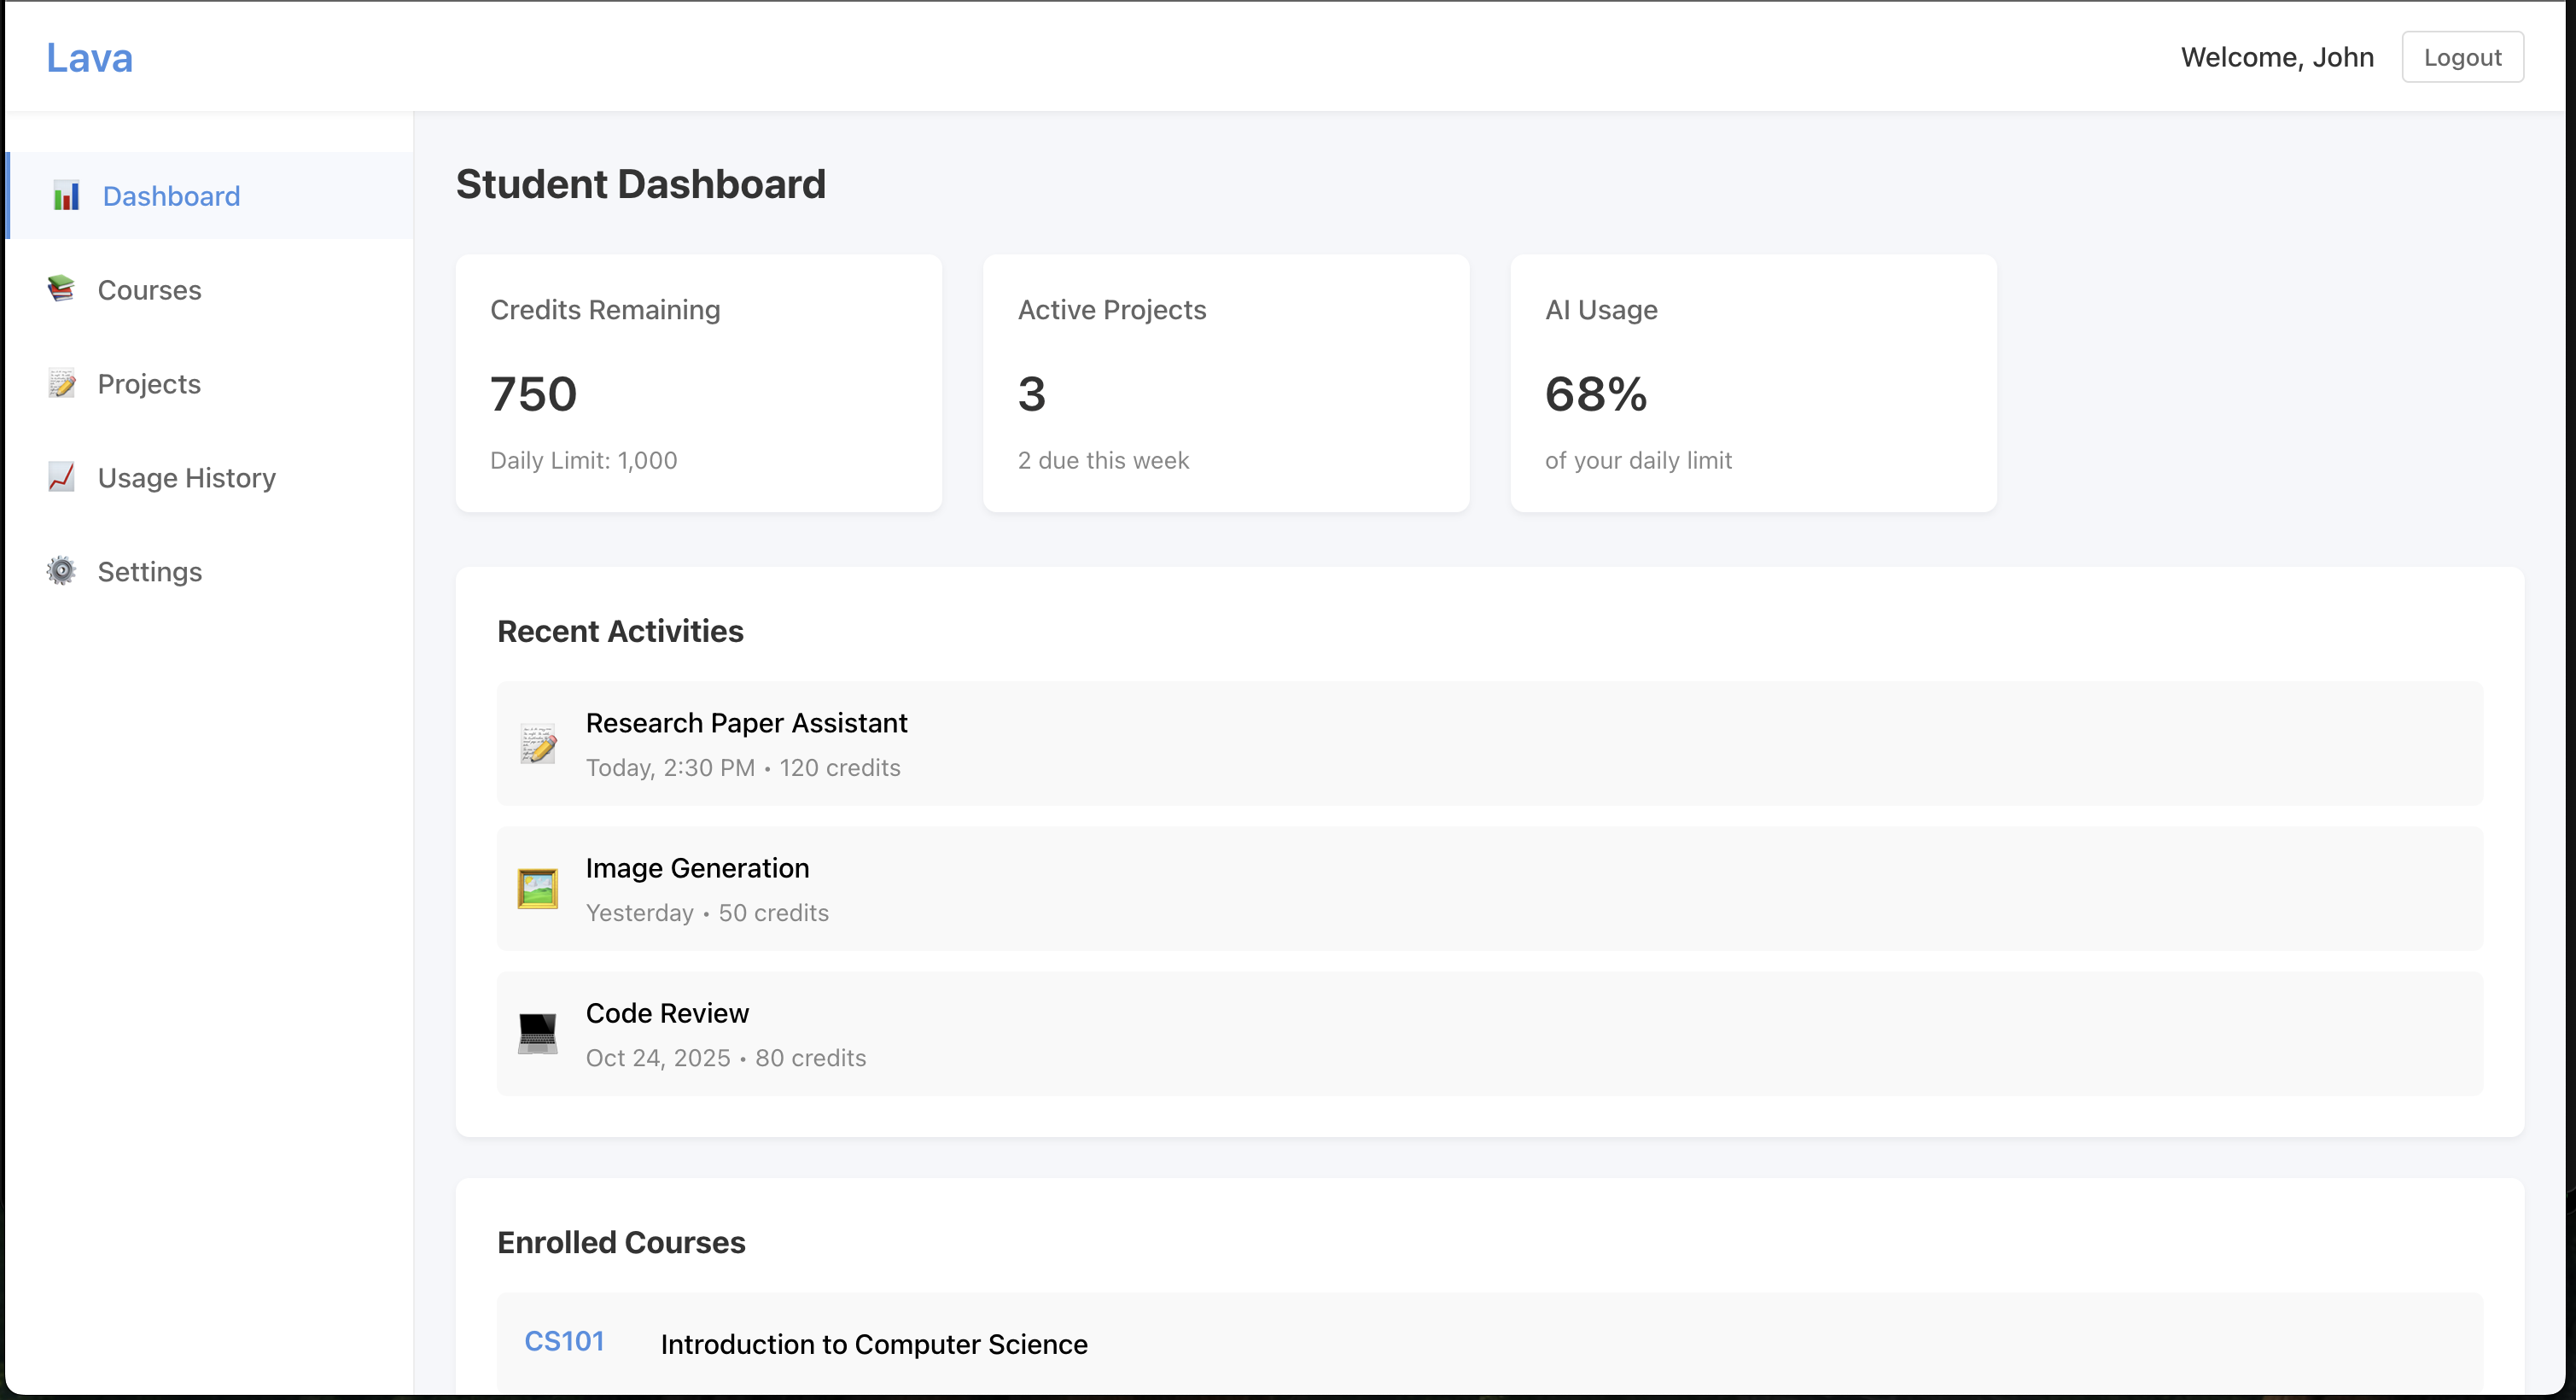Click the Code Review laptop icon
This screenshot has width=2576, height=1400.
538,1034
